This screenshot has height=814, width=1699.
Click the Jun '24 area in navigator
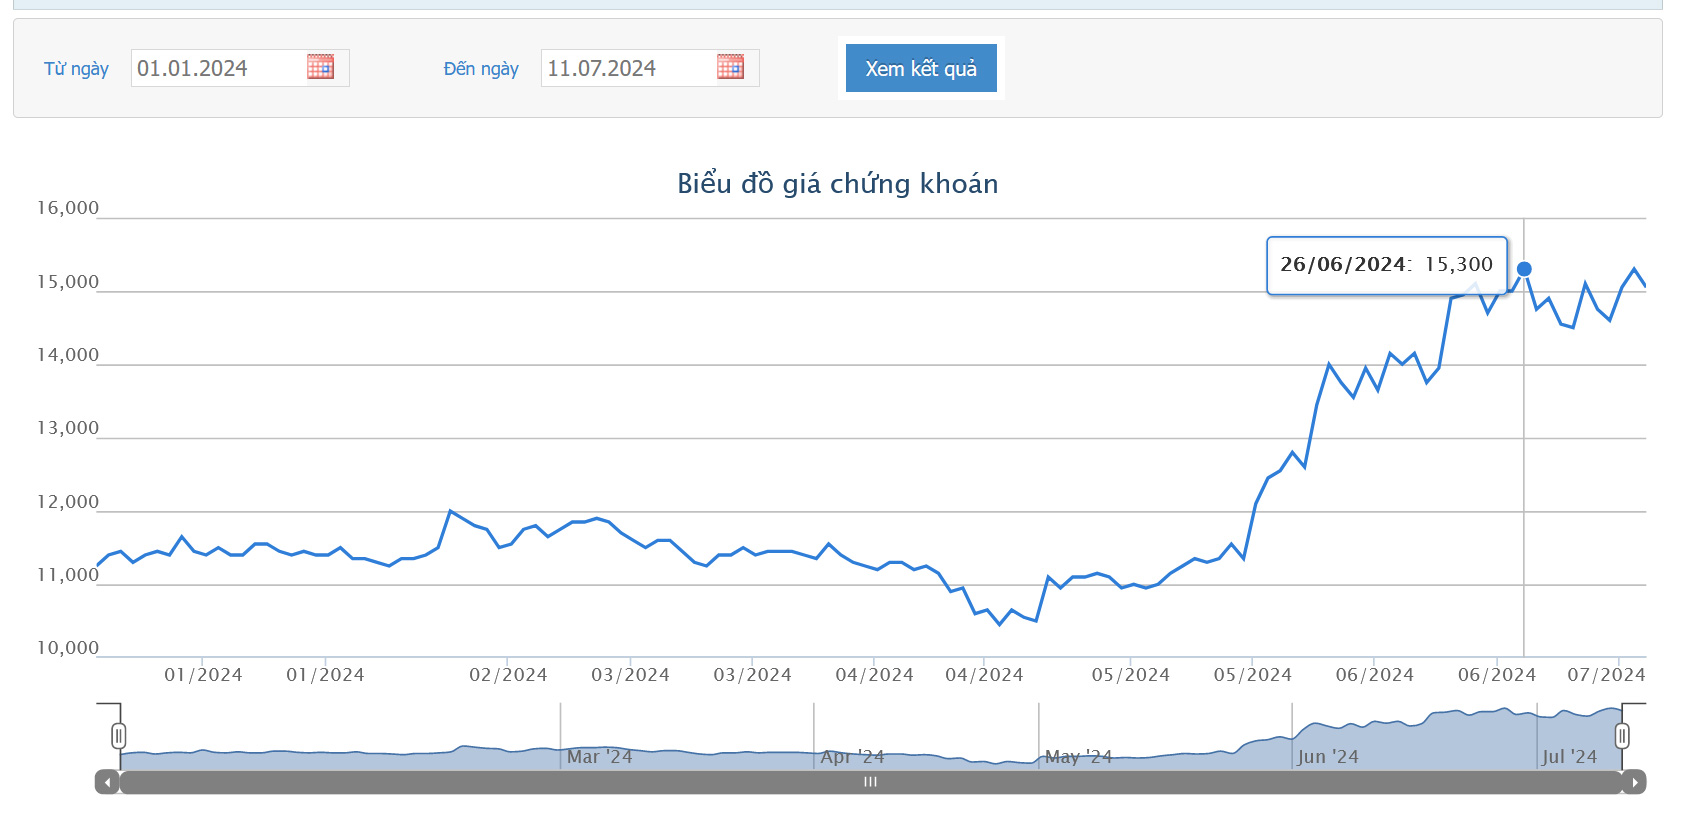click(x=1328, y=757)
